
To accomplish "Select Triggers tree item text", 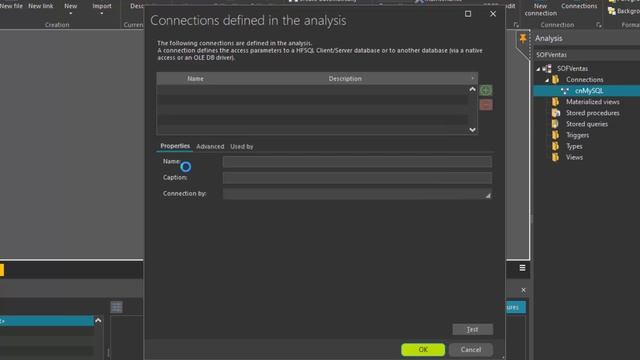I will click(x=577, y=135).
